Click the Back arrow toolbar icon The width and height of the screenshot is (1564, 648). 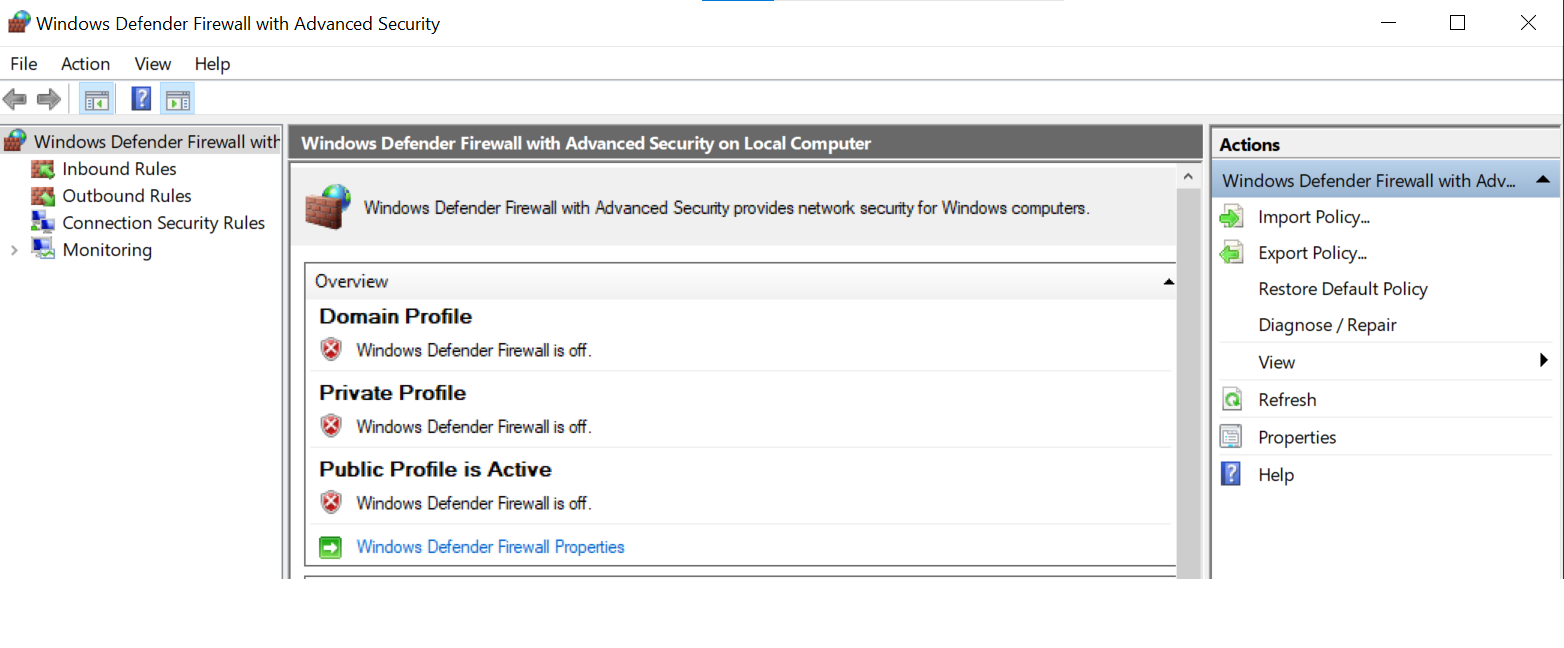point(14,99)
